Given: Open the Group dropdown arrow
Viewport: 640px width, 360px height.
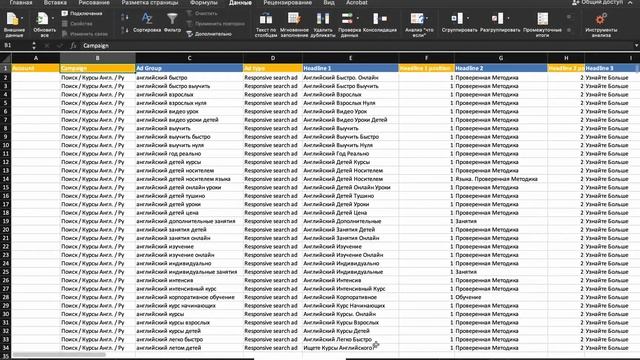Looking at the screenshot, I should tap(468, 18).
